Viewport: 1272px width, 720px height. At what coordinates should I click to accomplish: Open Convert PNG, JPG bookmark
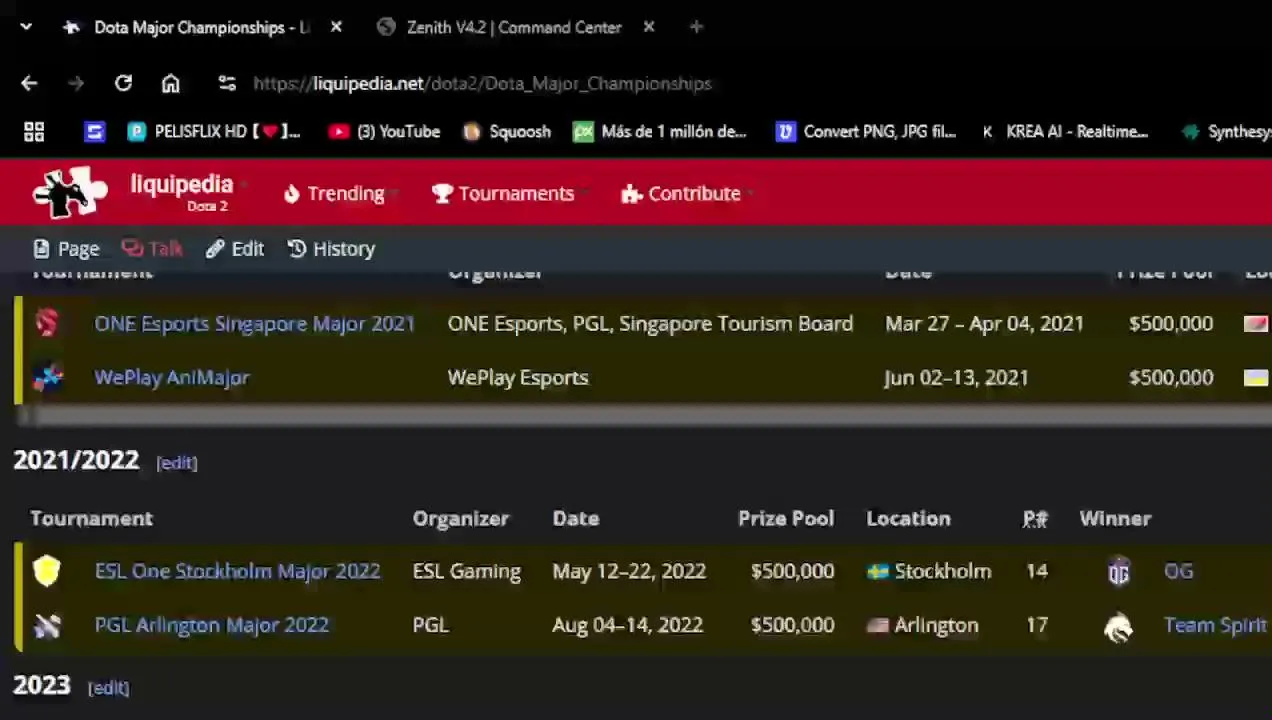point(866,132)
